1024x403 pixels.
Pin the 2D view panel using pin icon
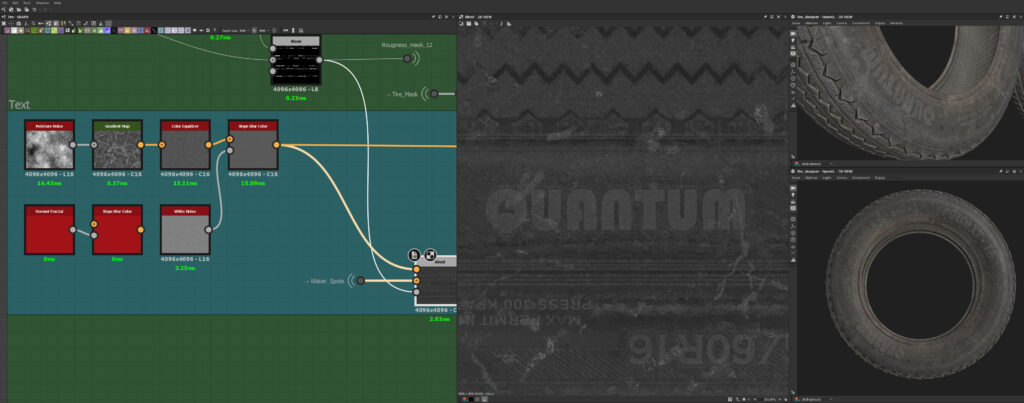(x=765, y=16)
